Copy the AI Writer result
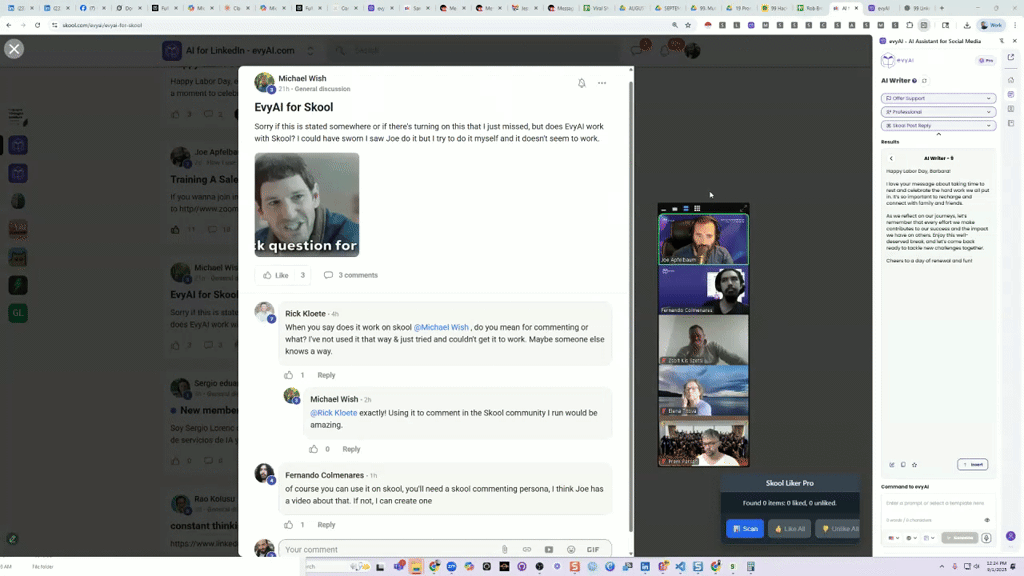 tap(903, 465)
